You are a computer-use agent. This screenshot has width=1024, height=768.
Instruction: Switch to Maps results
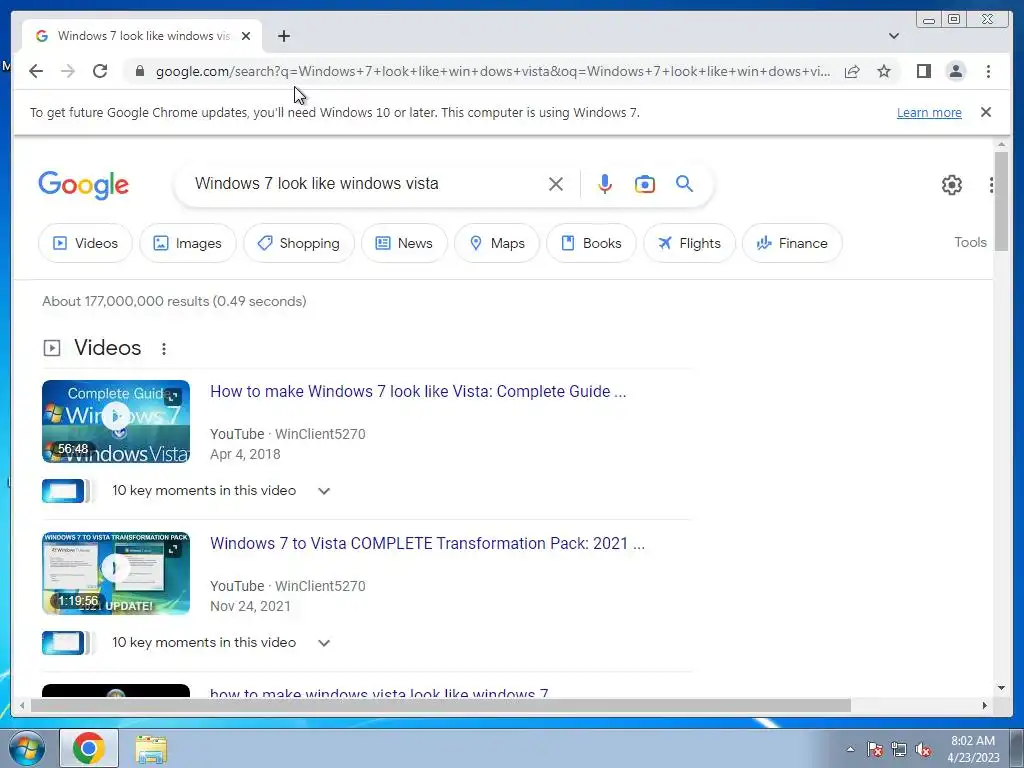tap(497, 243)
